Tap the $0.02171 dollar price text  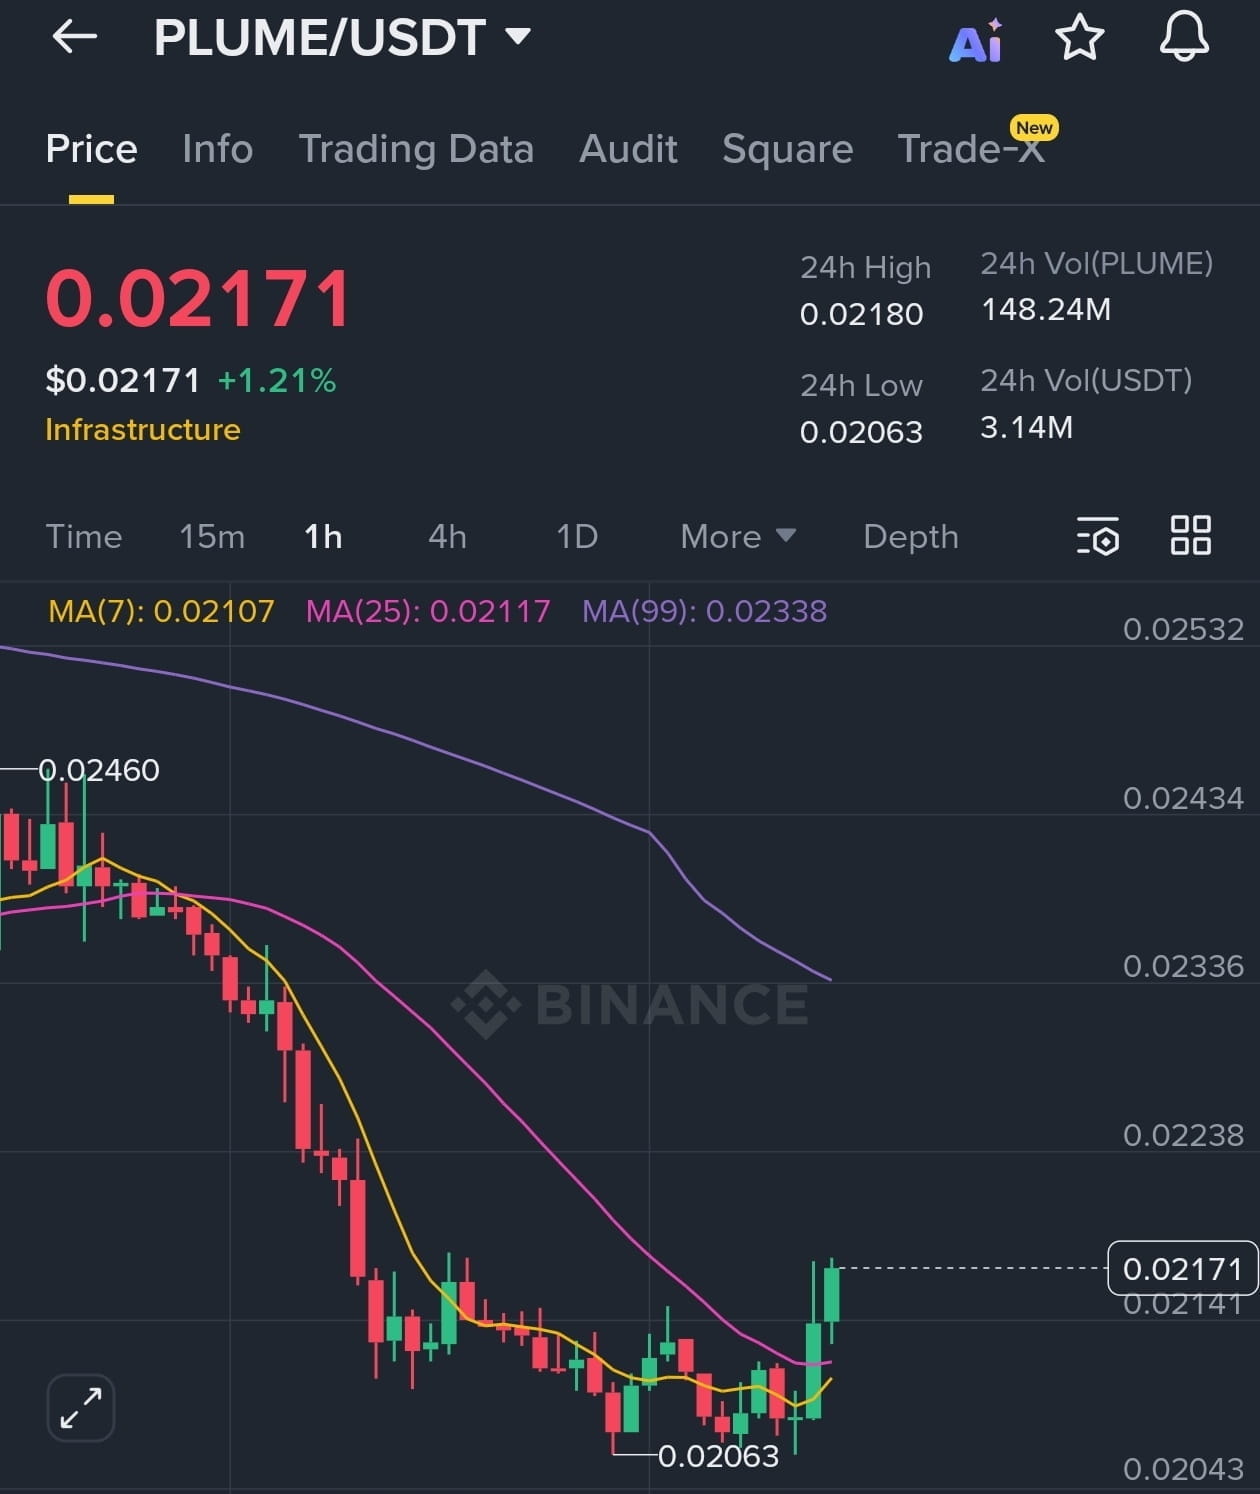coord(123,380)
